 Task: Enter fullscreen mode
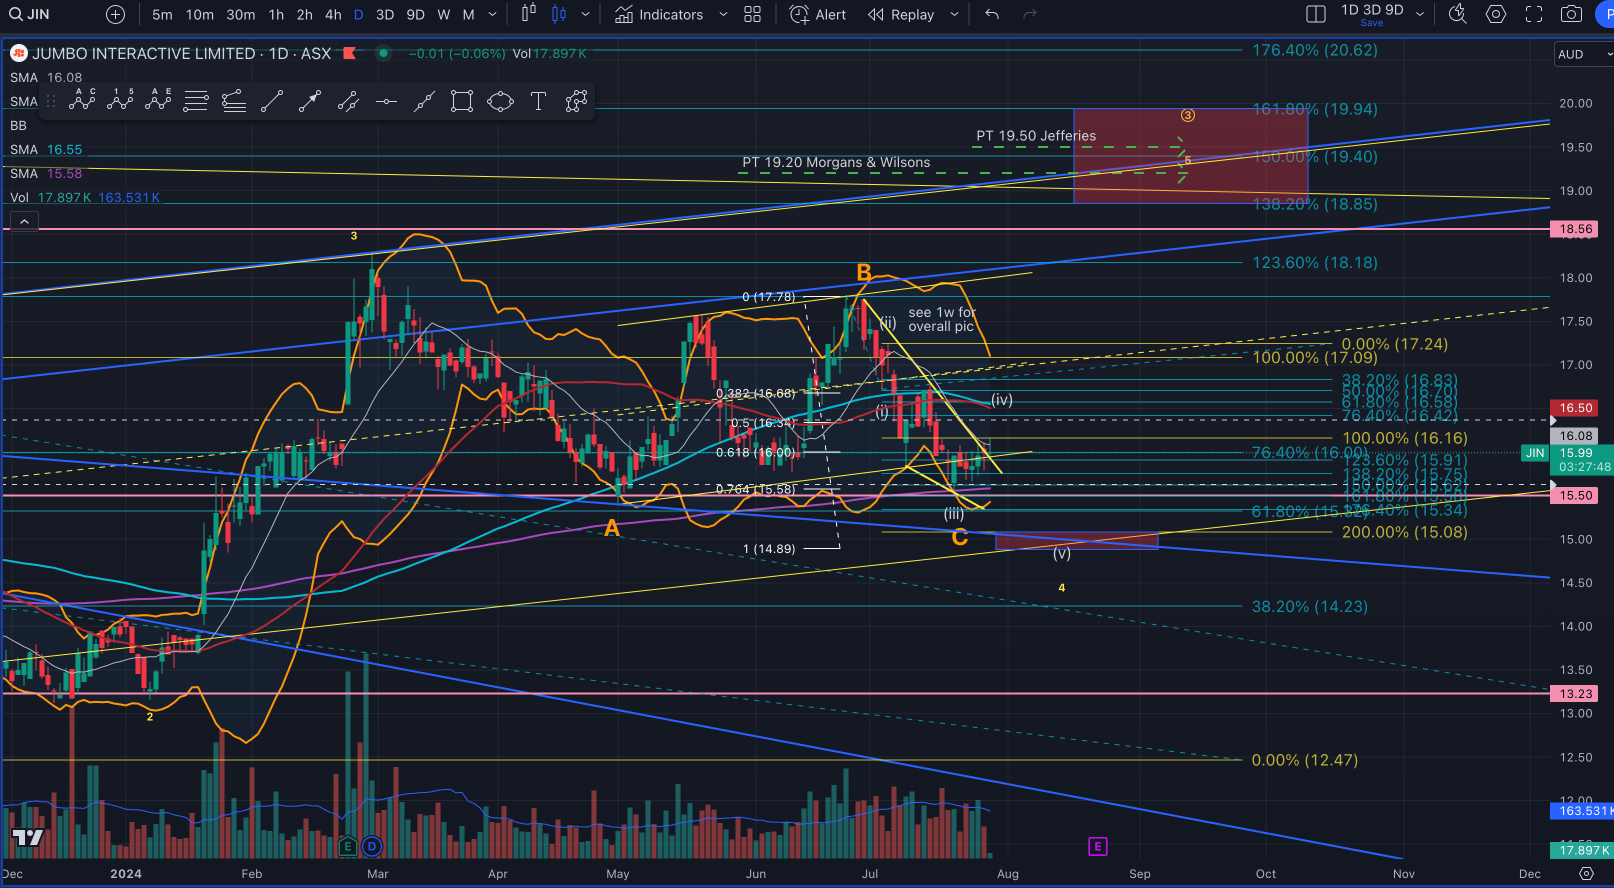click(1534, 14)
